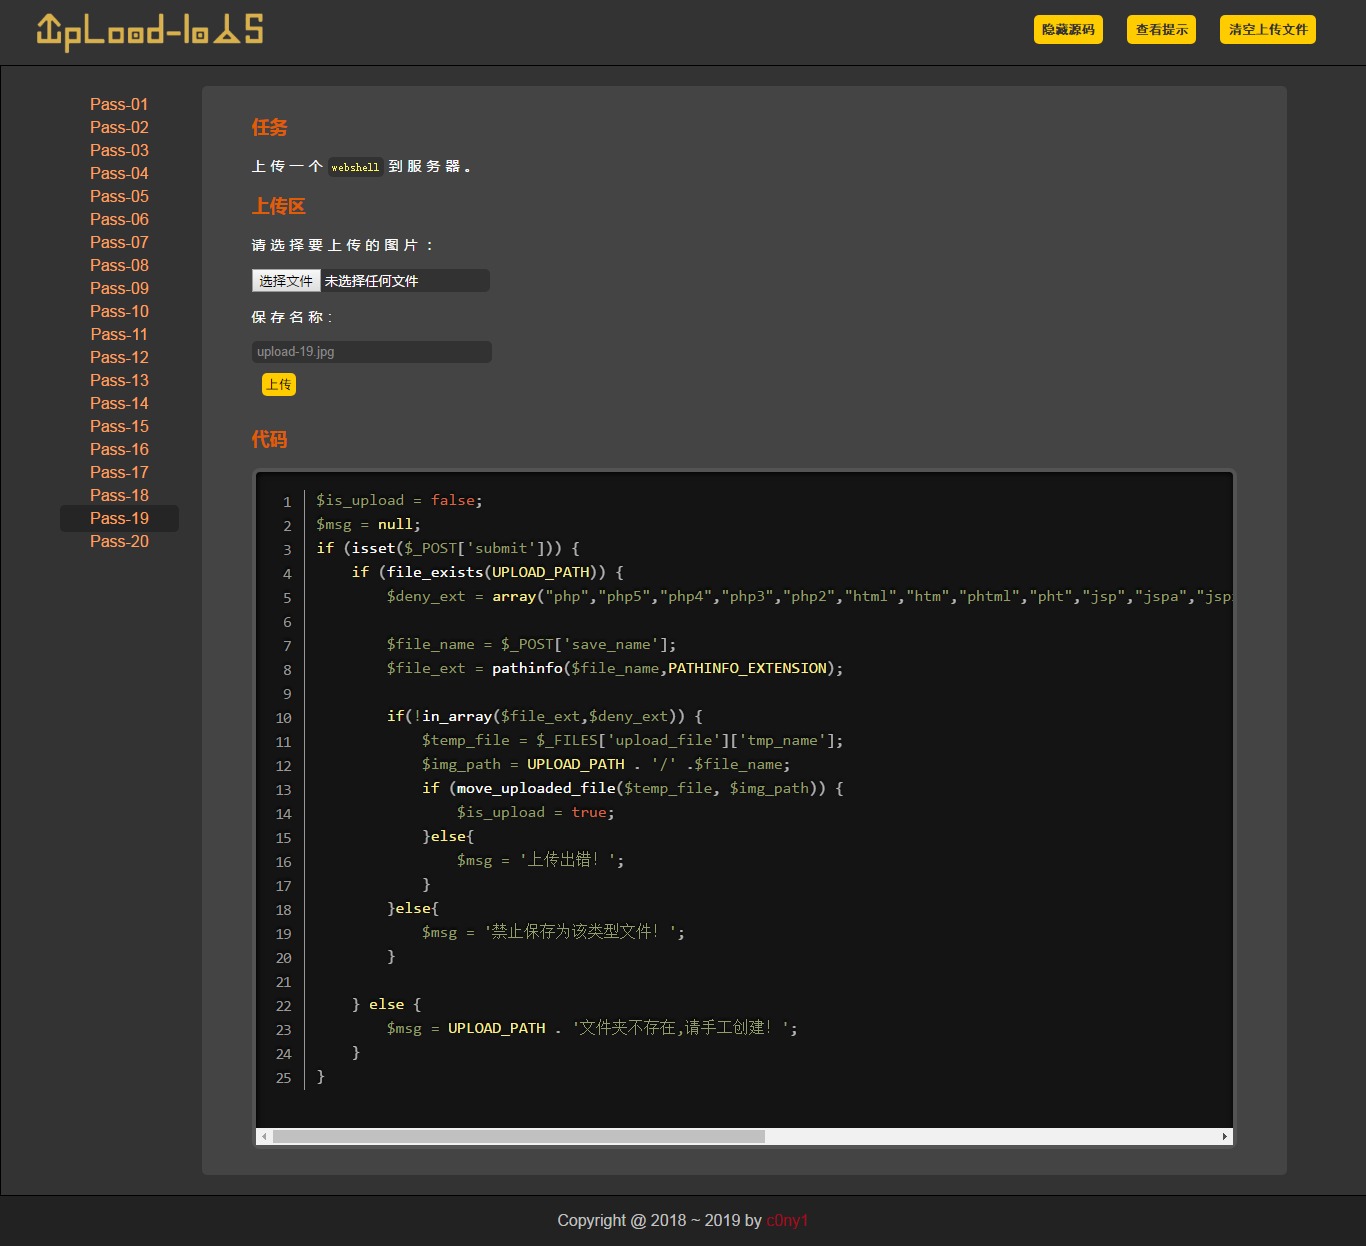Click the right arrow of the code scrollbar

coord(1223,1136)
